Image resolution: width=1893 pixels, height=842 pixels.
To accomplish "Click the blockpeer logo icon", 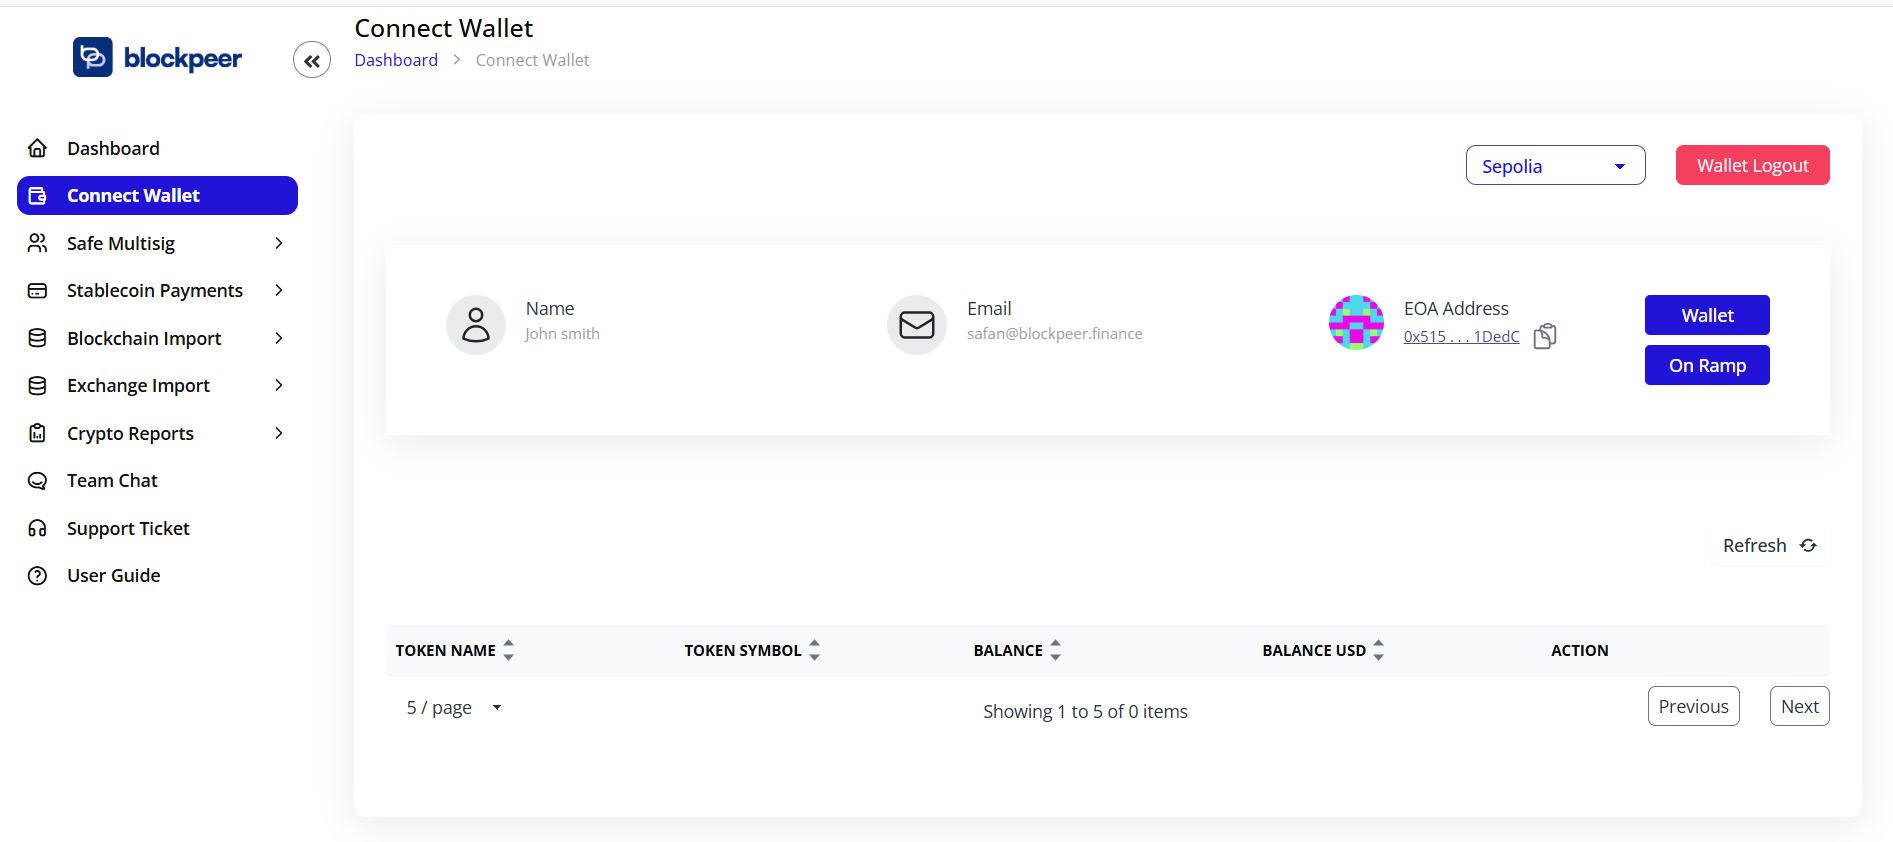I will click(x=93, y=58).
